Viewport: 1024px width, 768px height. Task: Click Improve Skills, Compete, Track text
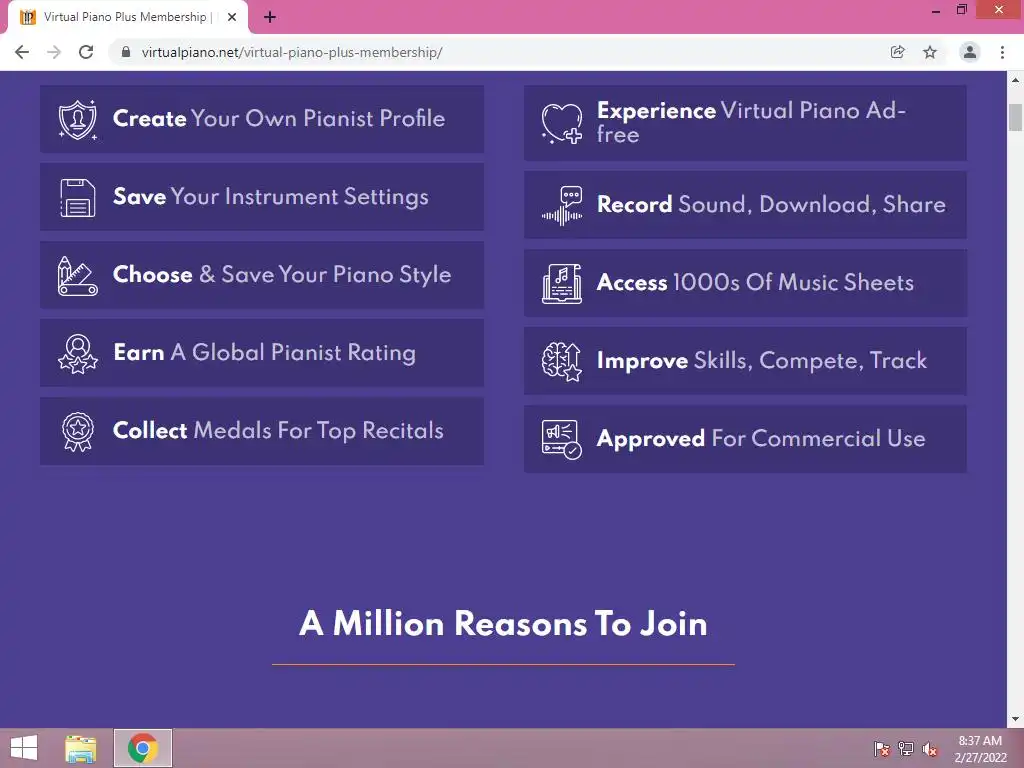tap(761, 360)
